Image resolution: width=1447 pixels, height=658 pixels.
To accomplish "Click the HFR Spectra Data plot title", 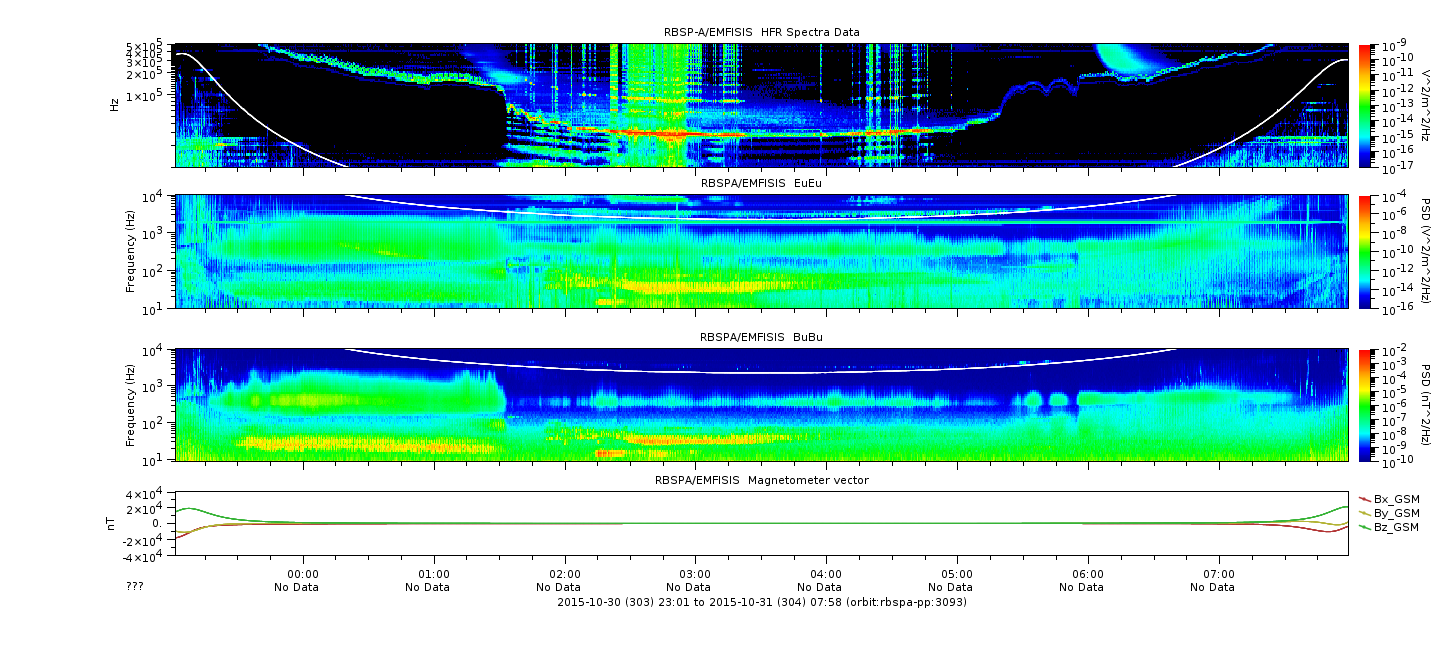I will (761, 32).
